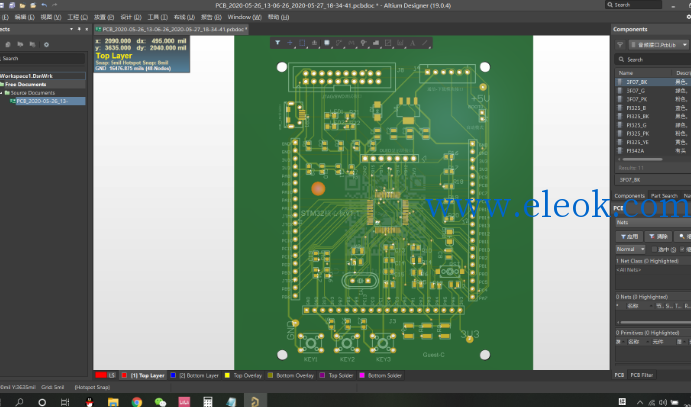Select the PI325_BK component row

click(653, 116)
